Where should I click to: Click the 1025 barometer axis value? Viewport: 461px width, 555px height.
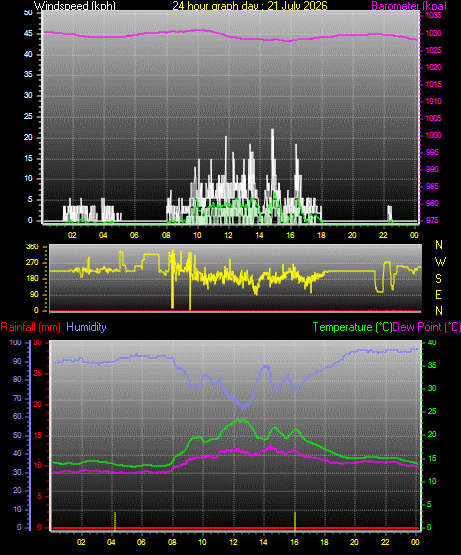(x=433, y=50)
